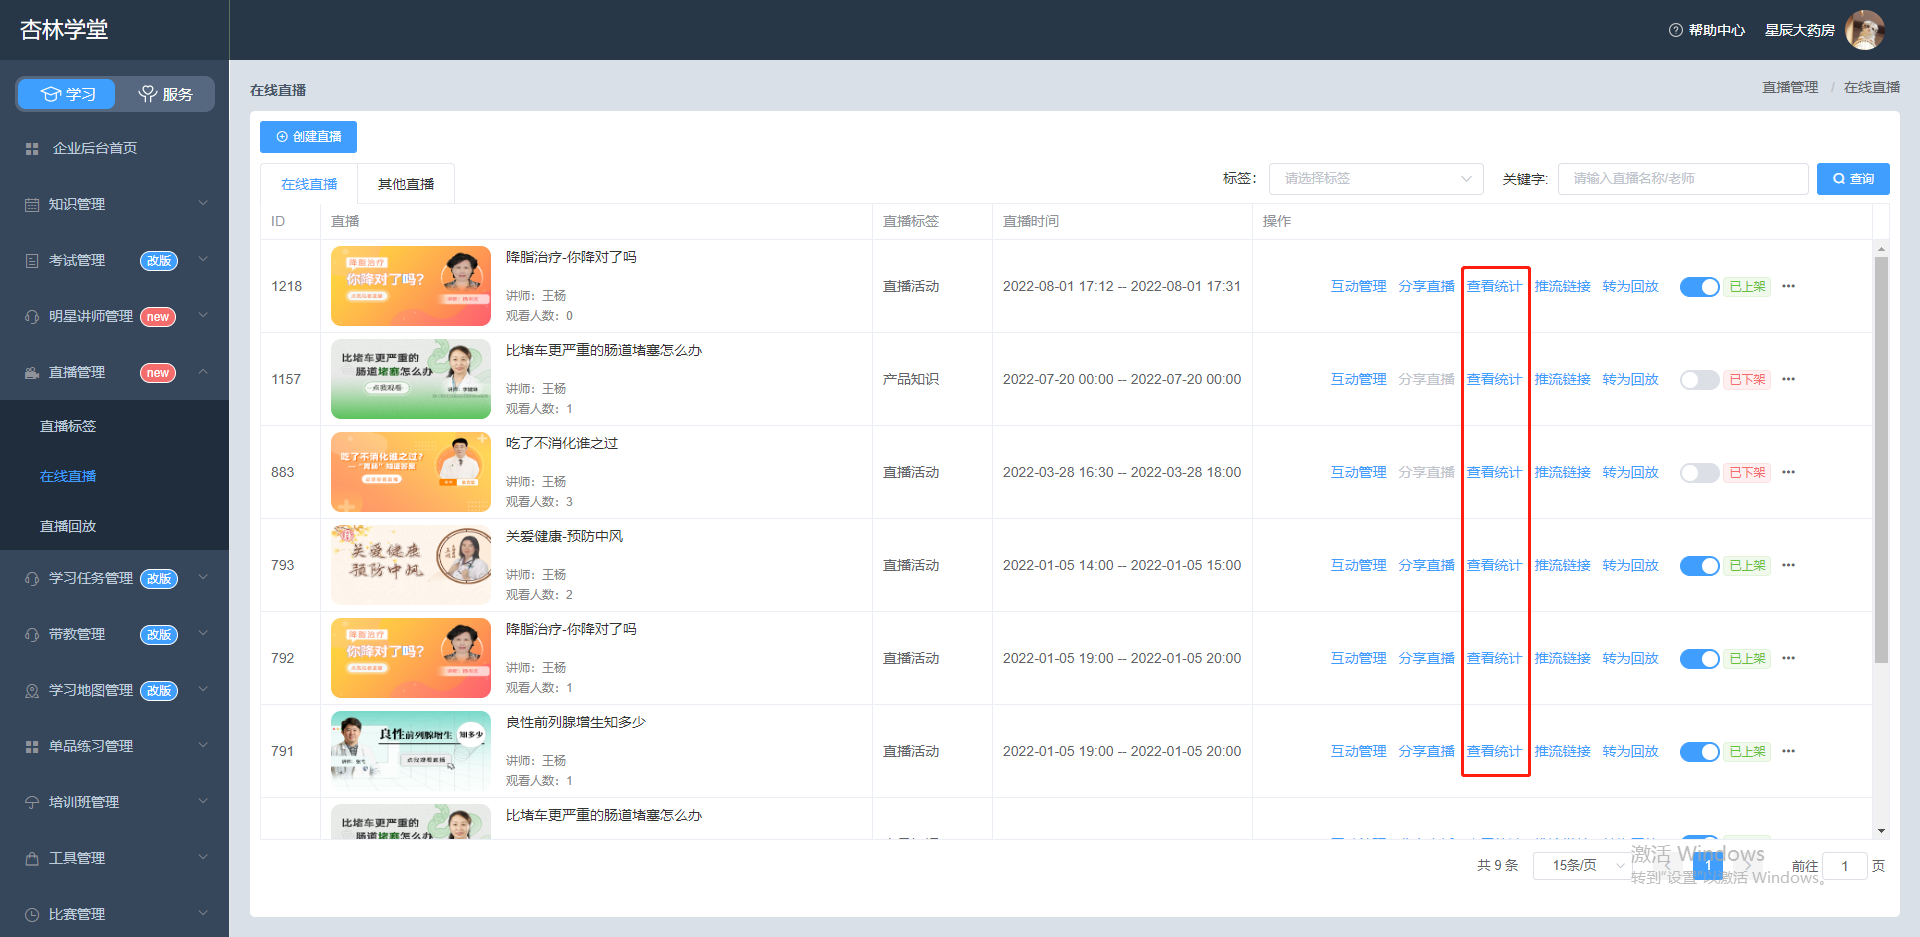The height and width of the screenshot is (937, 1920).
Task: Open 互动管理 for live 1218
Action: pos(1358,286)
